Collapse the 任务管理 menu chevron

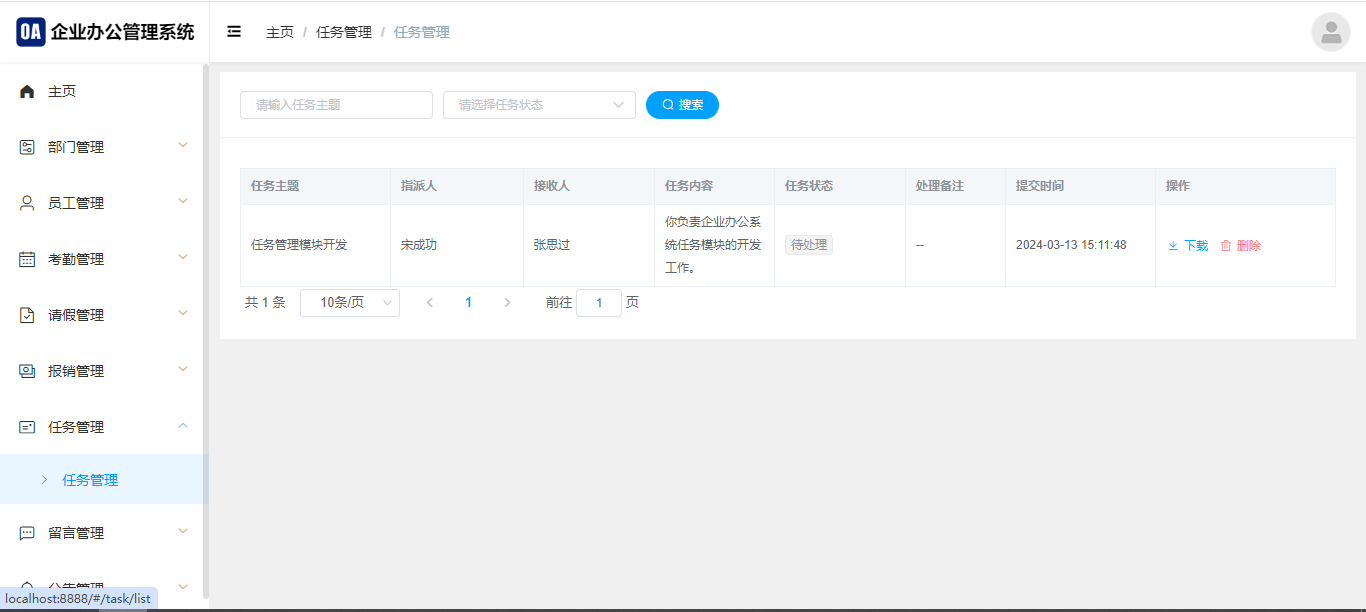pyautogui.click(x=183, y=426)
